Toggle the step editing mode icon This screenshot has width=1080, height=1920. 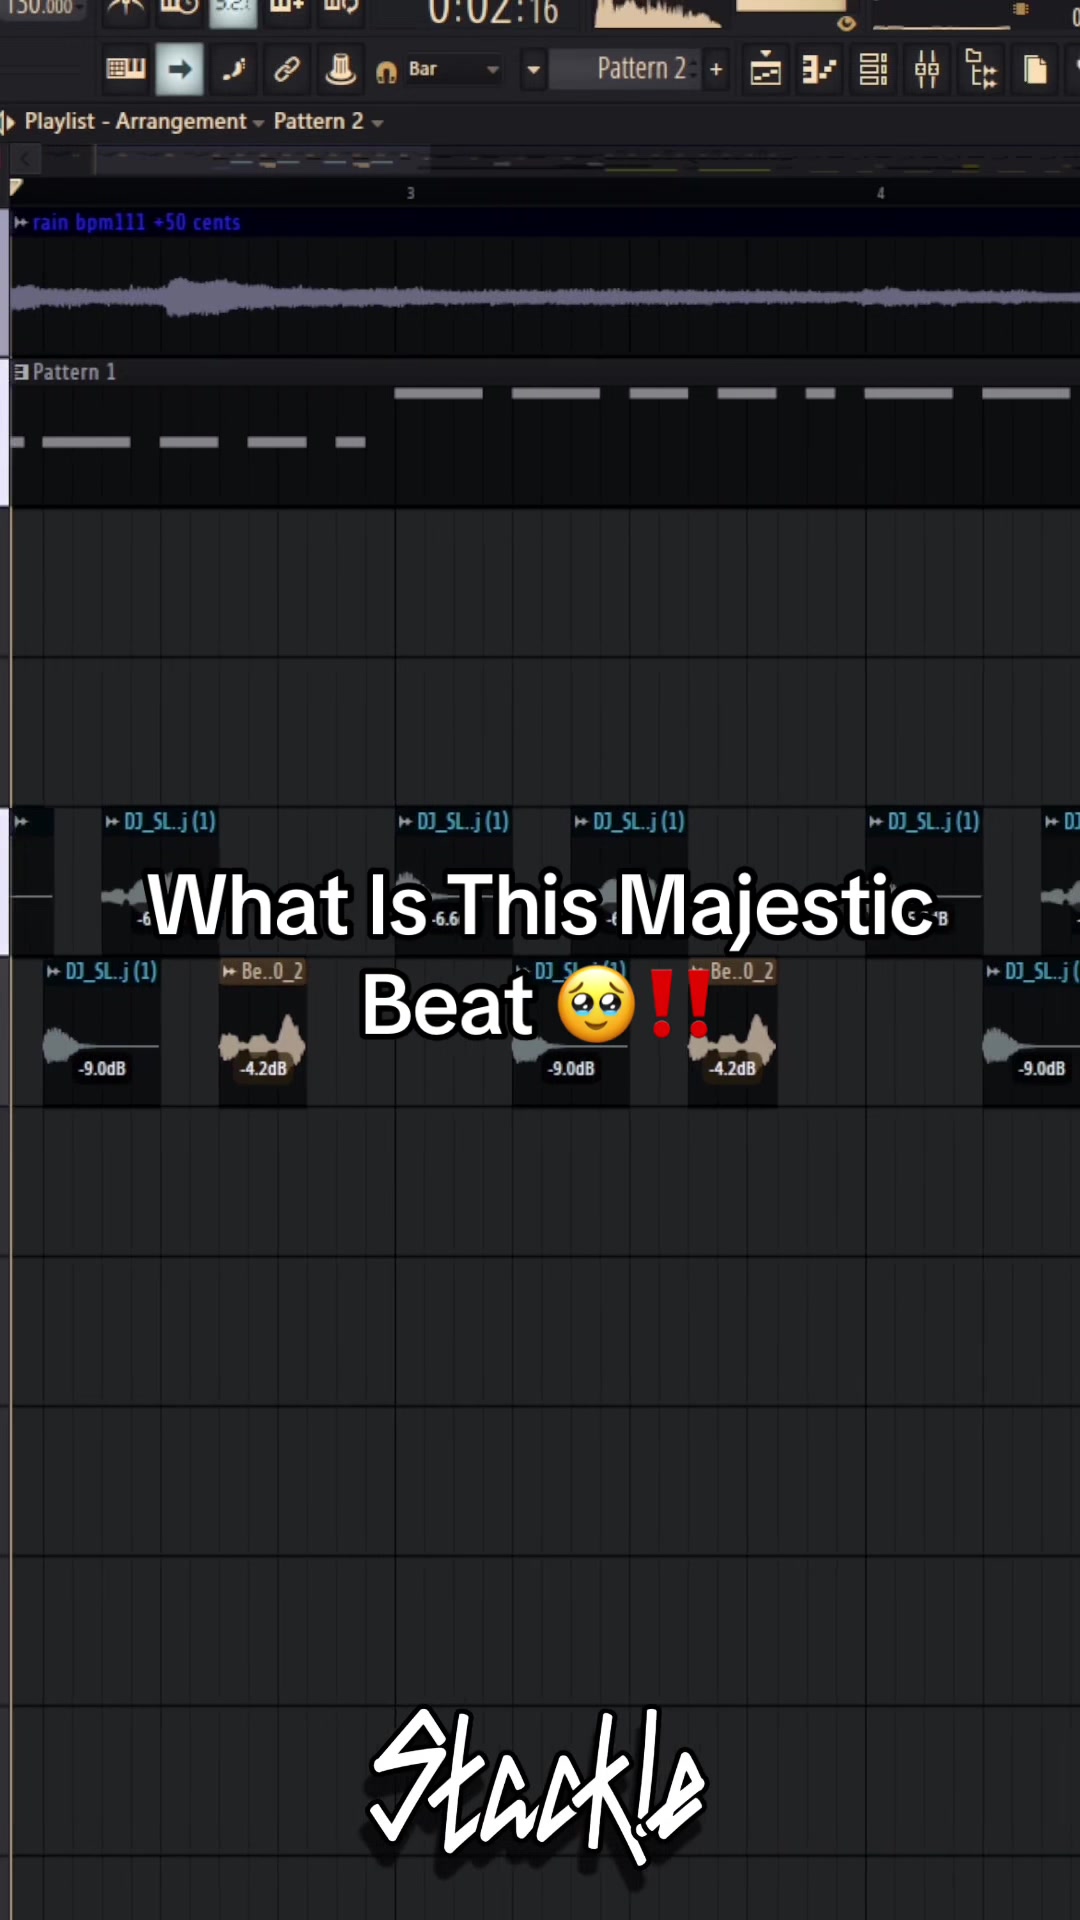tap(234, 69)
